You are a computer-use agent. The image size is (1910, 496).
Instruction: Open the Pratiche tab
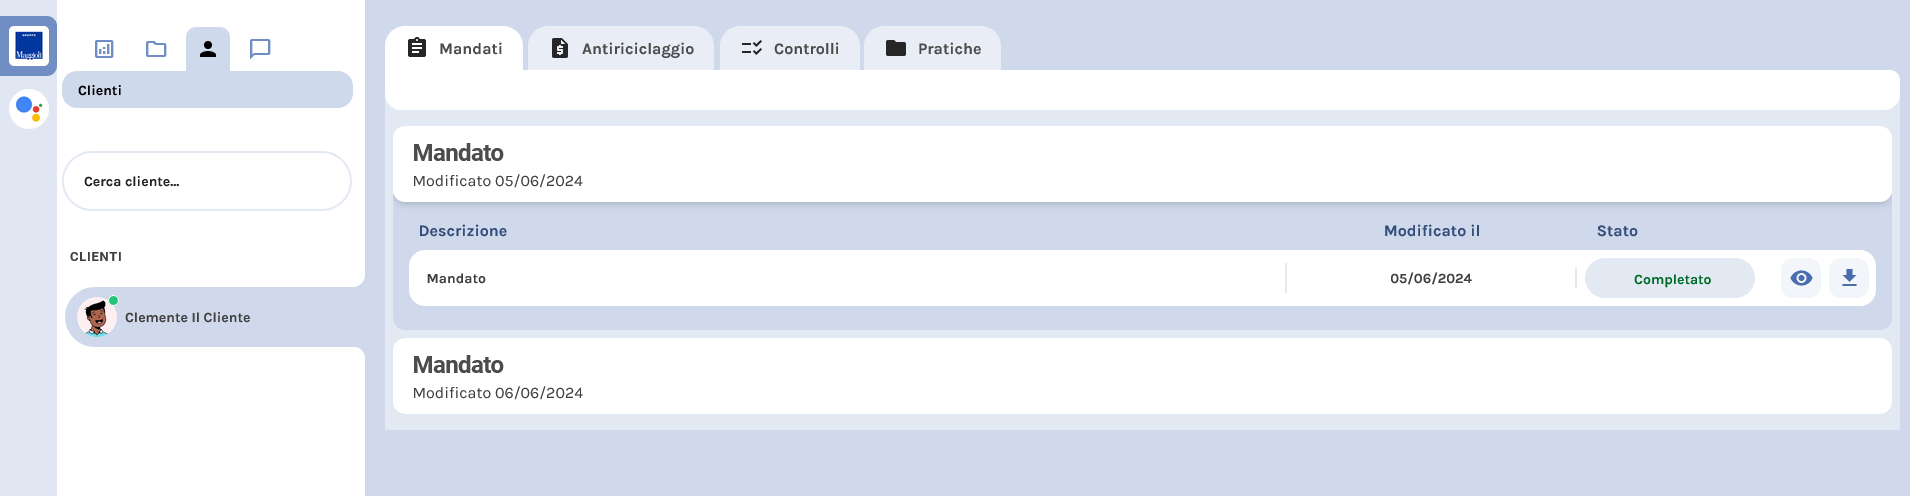pyautogui.click(x=933, y=49)
